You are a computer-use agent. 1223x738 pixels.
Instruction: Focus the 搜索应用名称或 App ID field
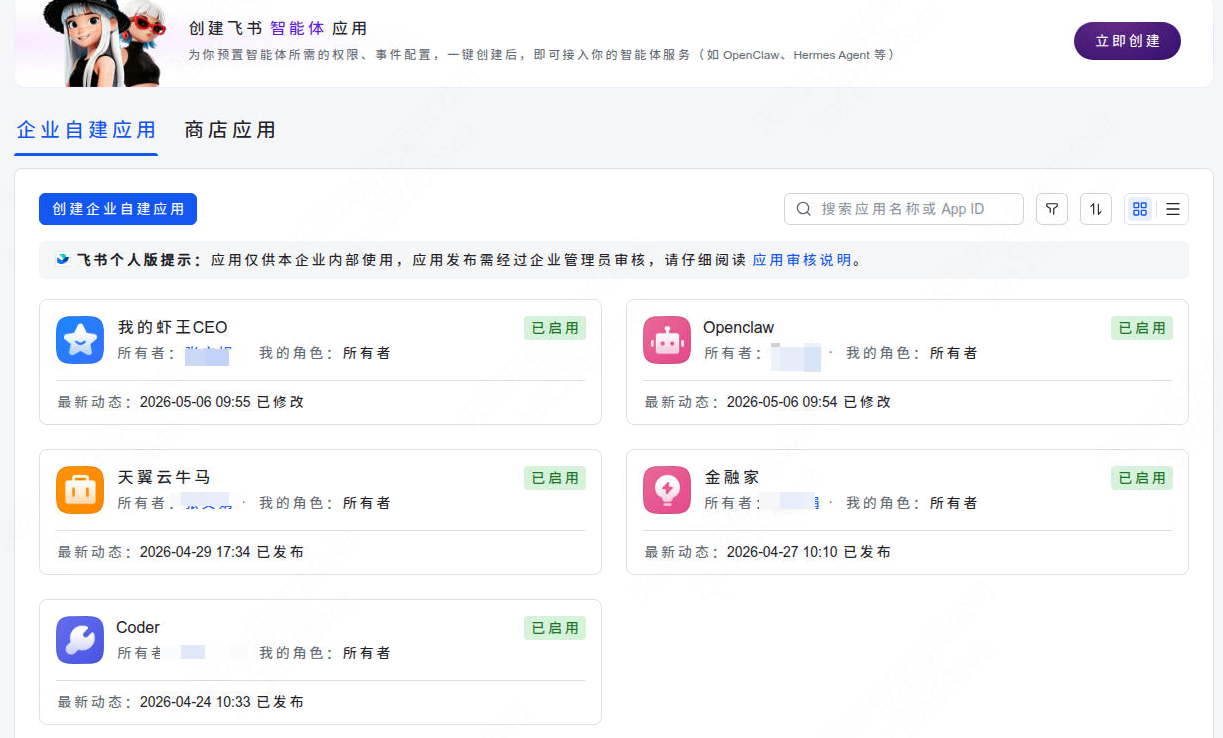coord(904,209)
